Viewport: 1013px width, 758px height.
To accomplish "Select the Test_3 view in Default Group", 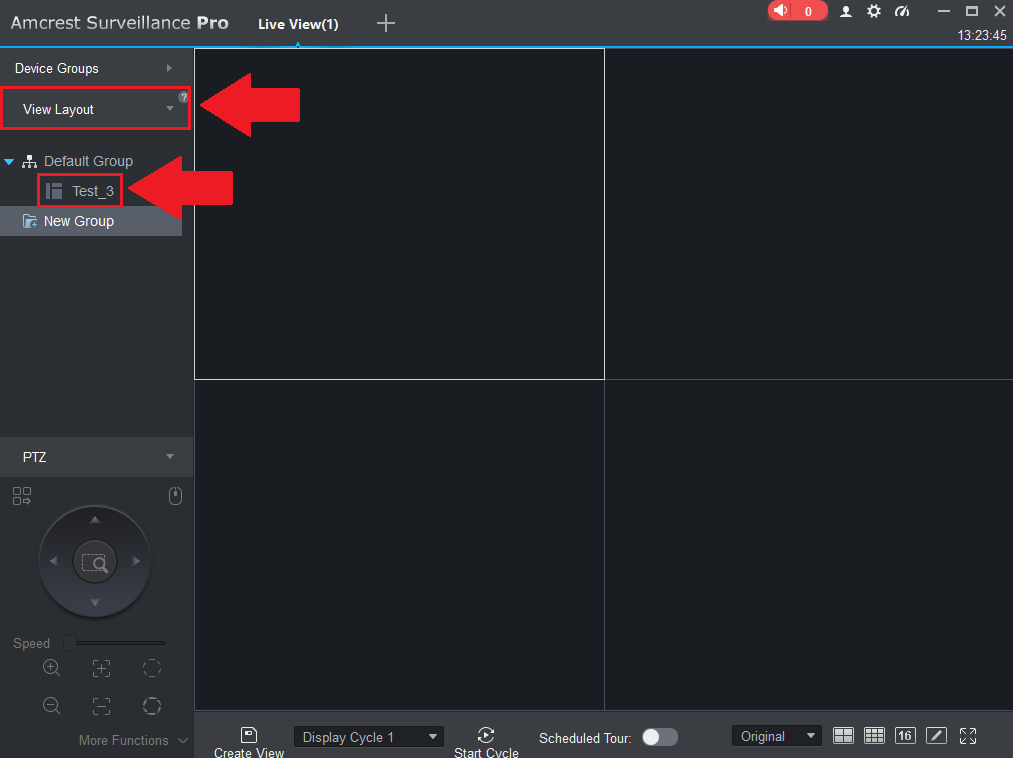I will pyautogui.click(x=92, y=191).
